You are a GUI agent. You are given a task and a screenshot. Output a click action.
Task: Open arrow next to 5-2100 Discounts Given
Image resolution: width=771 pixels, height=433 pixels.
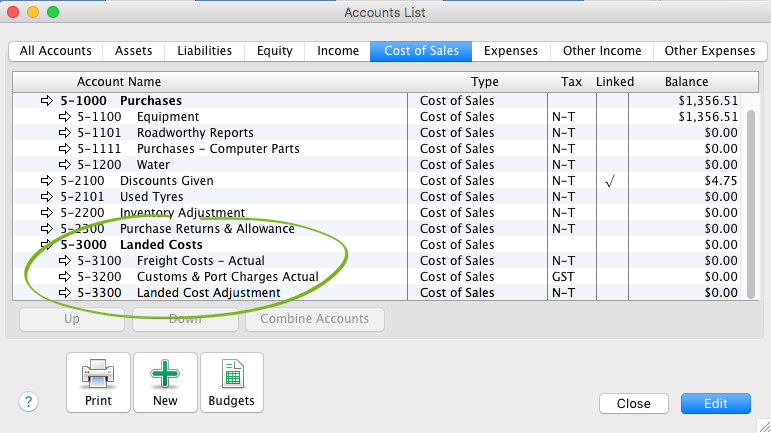(47, 181)
